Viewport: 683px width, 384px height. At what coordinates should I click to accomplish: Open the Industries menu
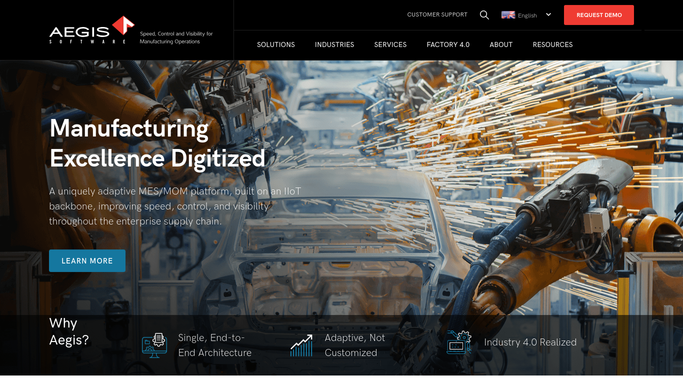[x=335, y=44]
